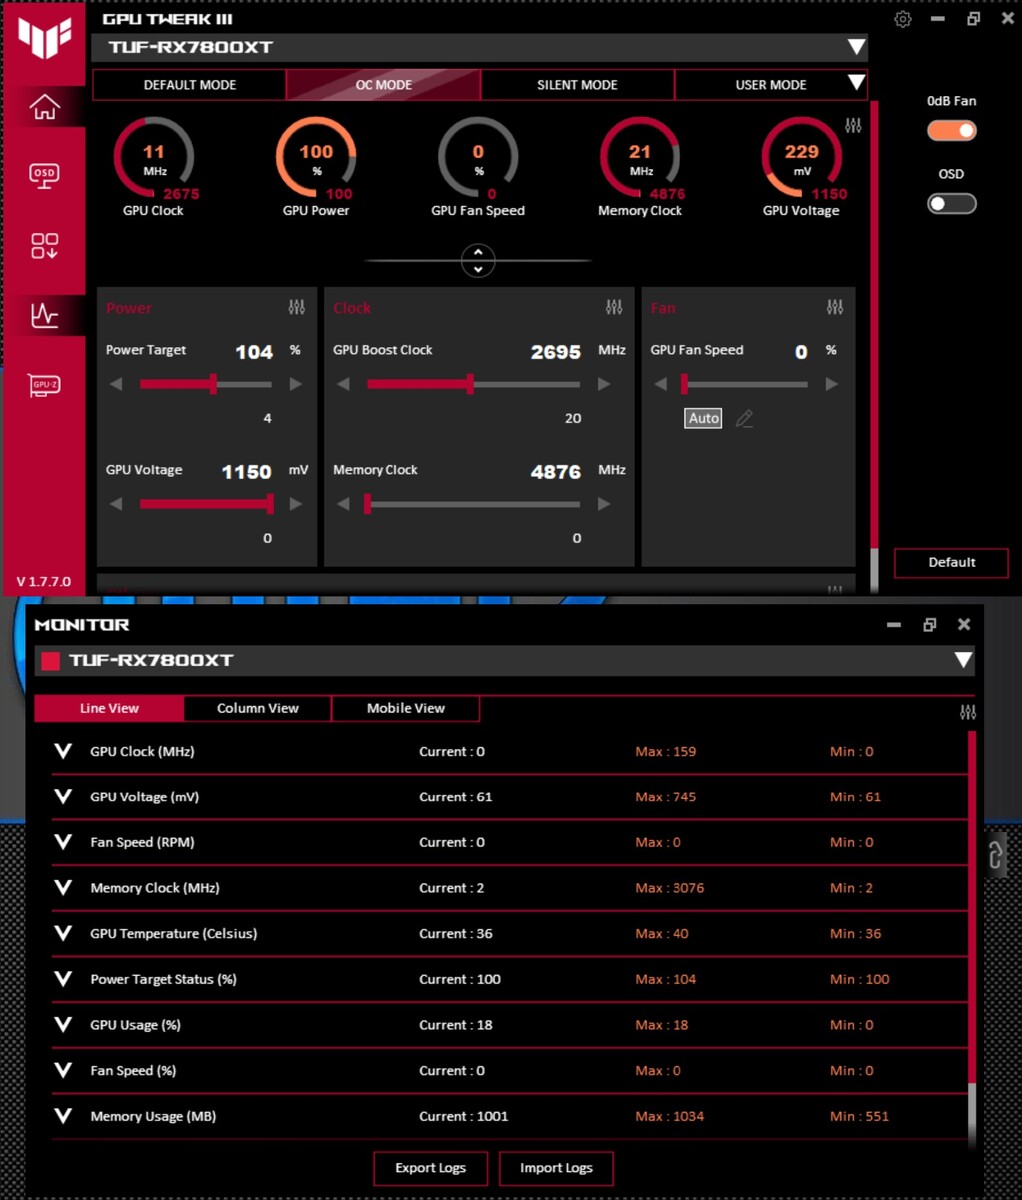The image size is (1022, 1200).
Task: Expand the GPU Voltage (mV) row
Action: pos(63,797)
